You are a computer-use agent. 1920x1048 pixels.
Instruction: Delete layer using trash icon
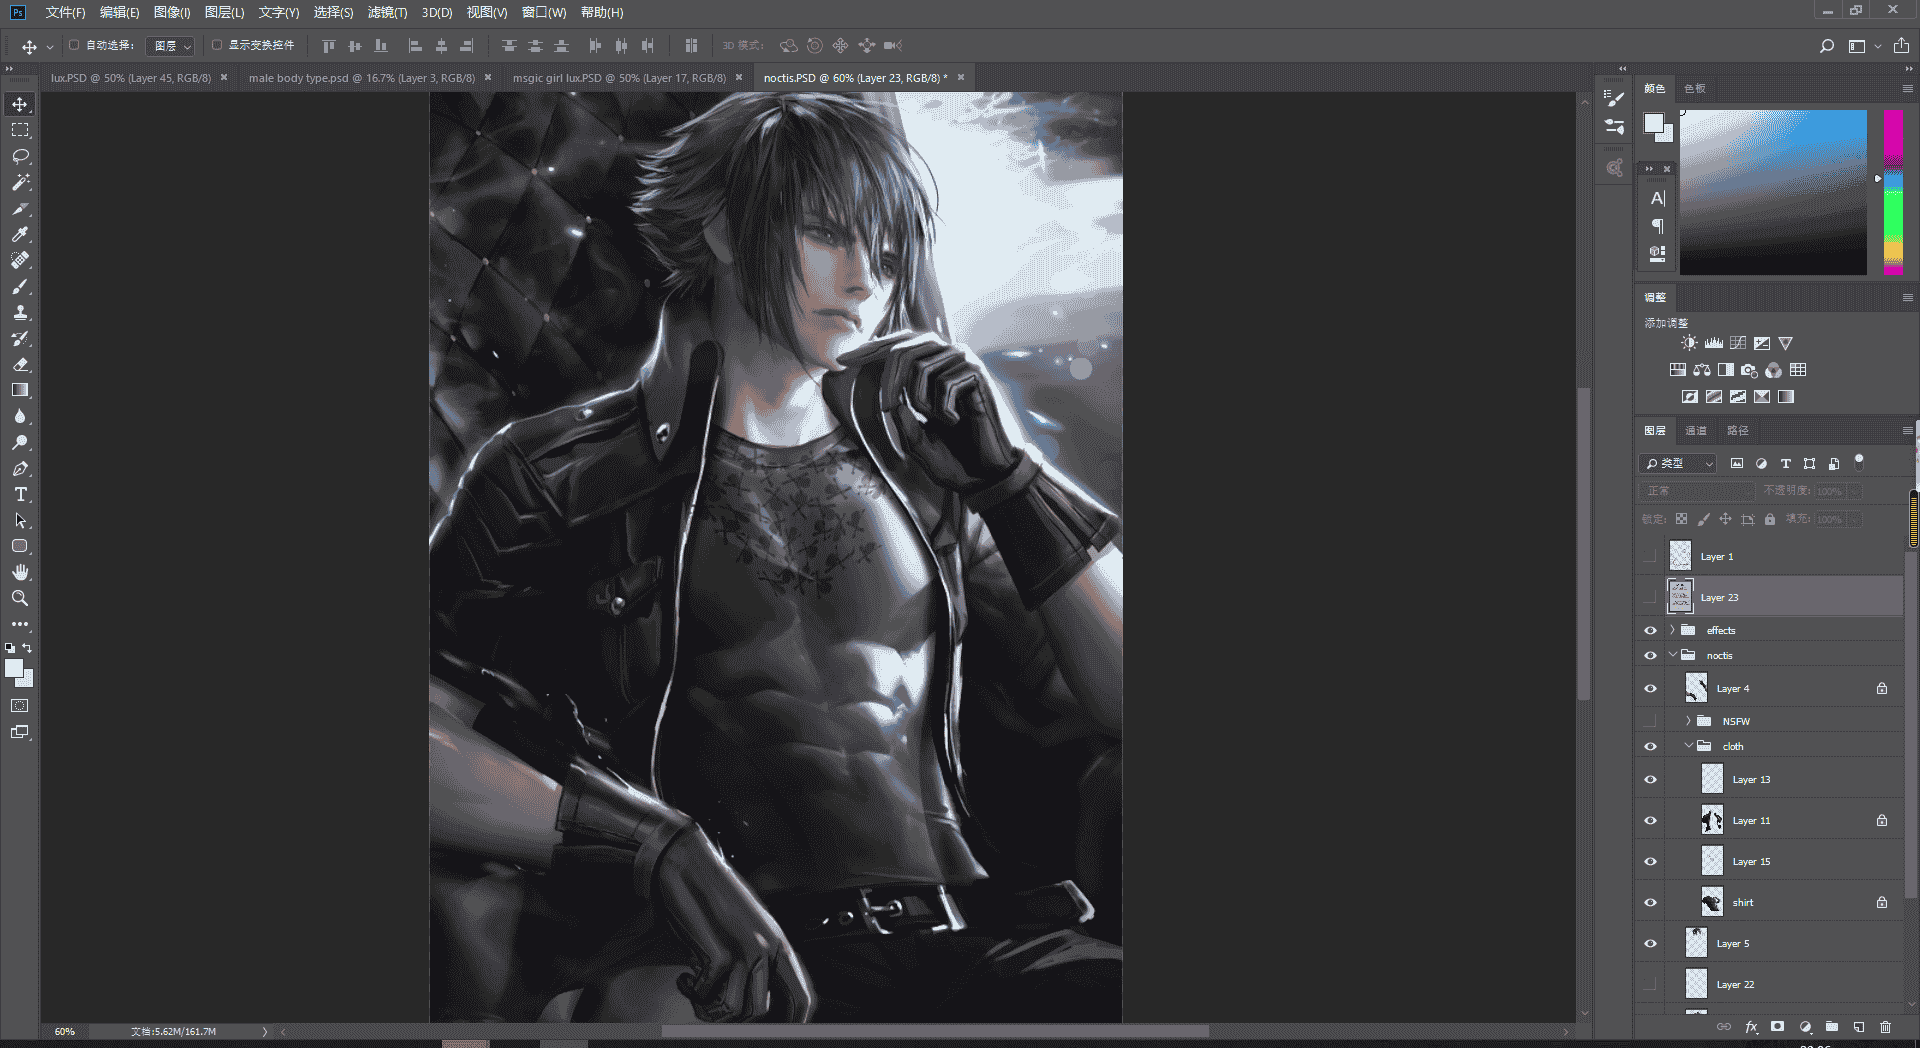(1885, 1027)
